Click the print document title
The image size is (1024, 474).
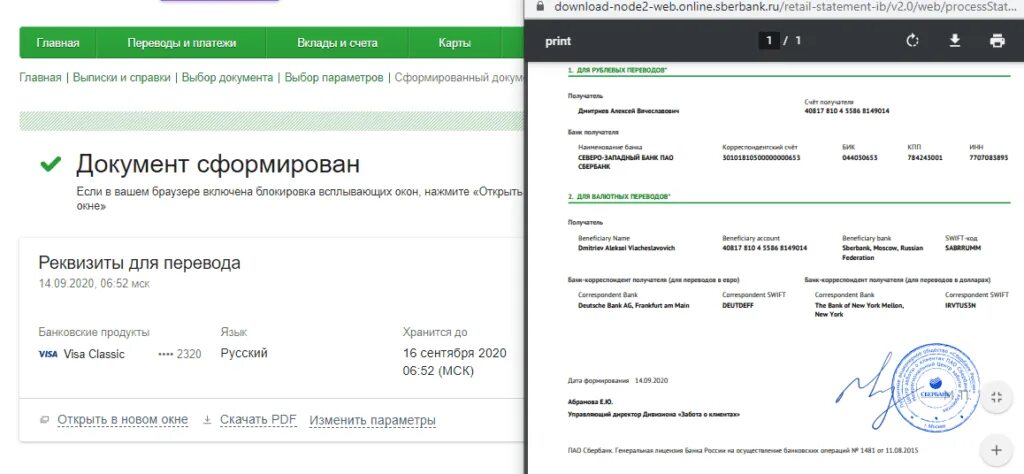558,41
